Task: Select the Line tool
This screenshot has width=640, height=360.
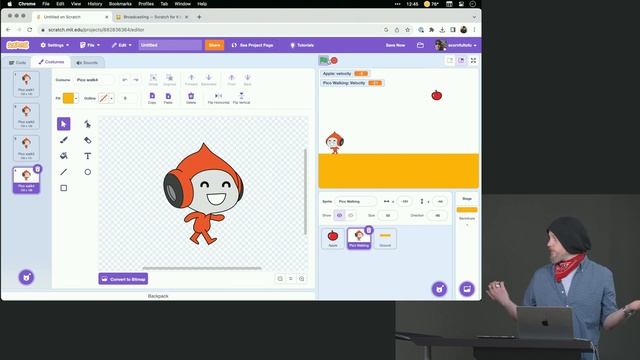Action: click(x=64, y=172)
